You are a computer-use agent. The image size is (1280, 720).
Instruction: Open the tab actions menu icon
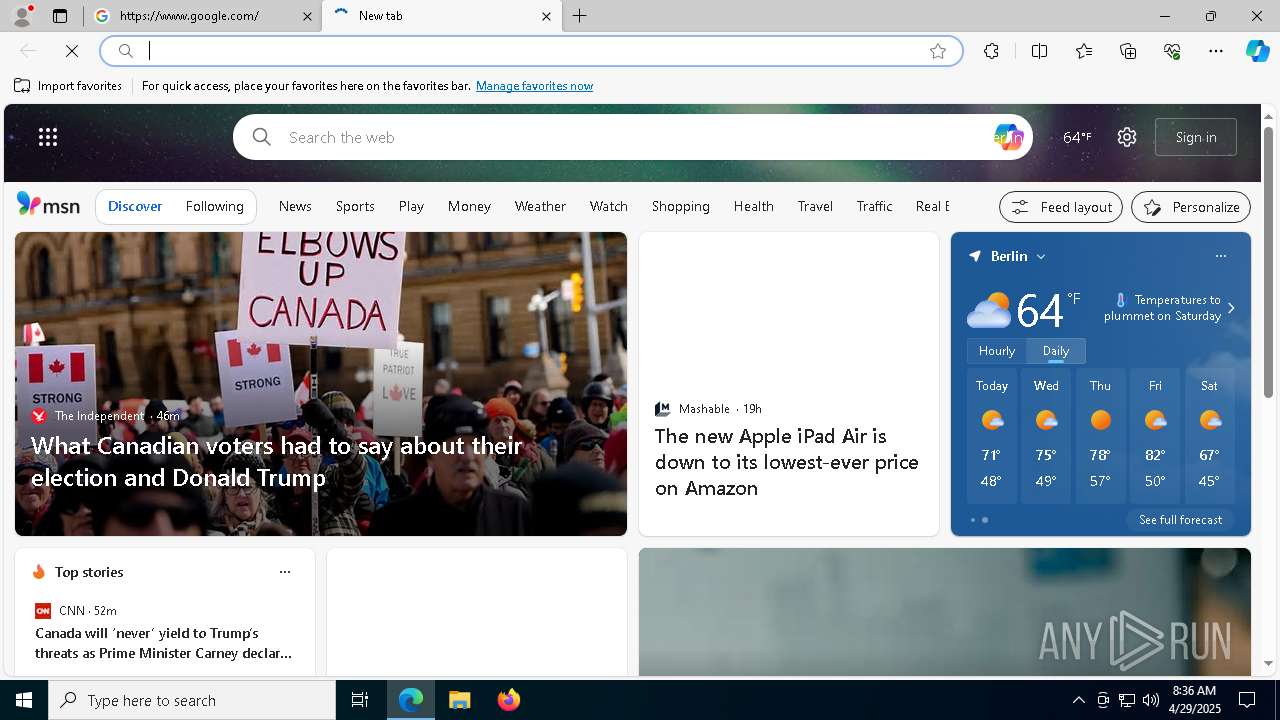click(x=60, y=16)
